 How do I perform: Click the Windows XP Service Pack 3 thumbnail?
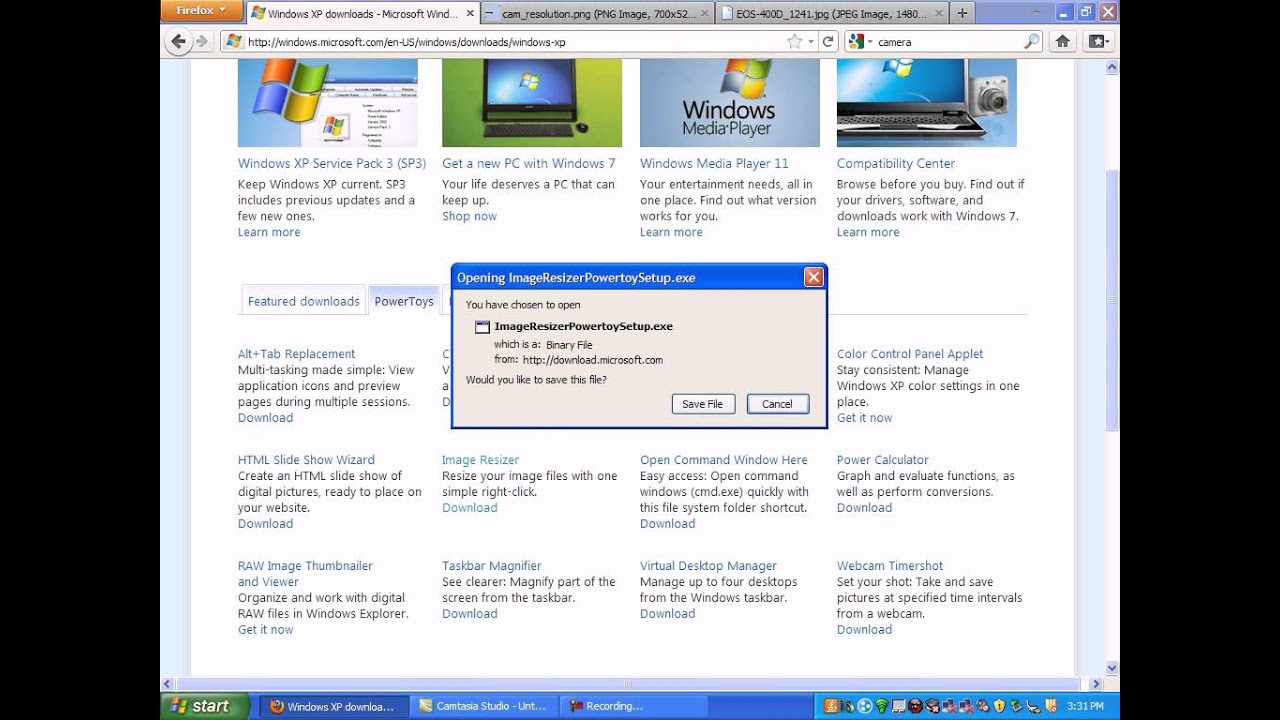coord(328,102)
